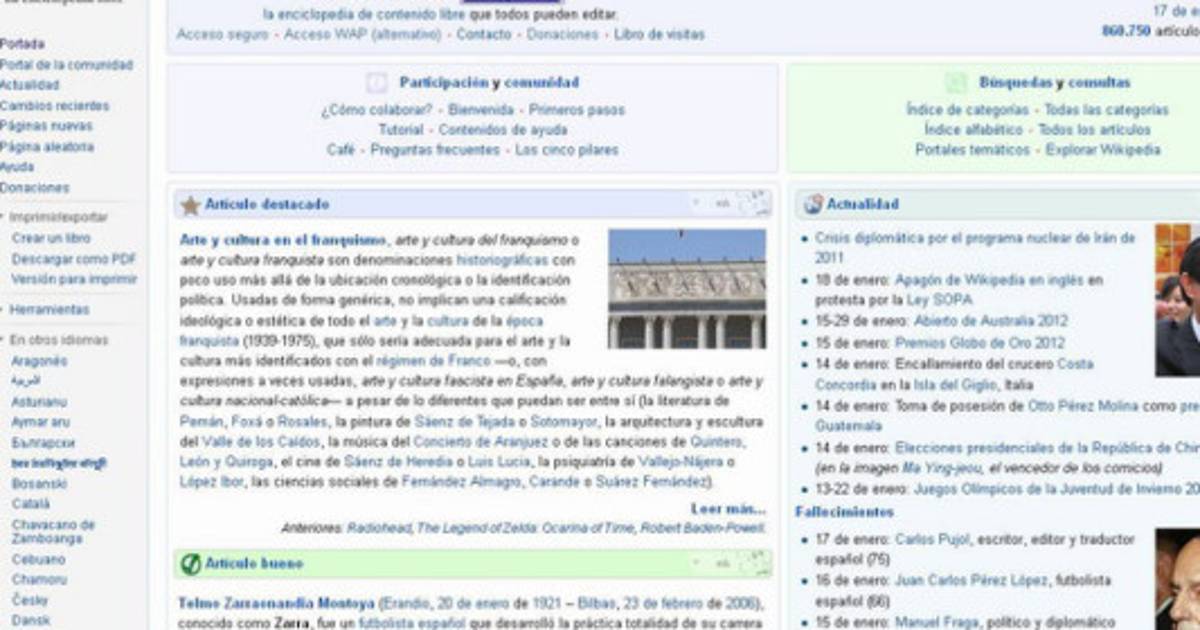Click the icon beside Búsquedas y consultas
The height and width of the screenshot is (630, 1200).
pyautogui.click(x=956, y=83)
